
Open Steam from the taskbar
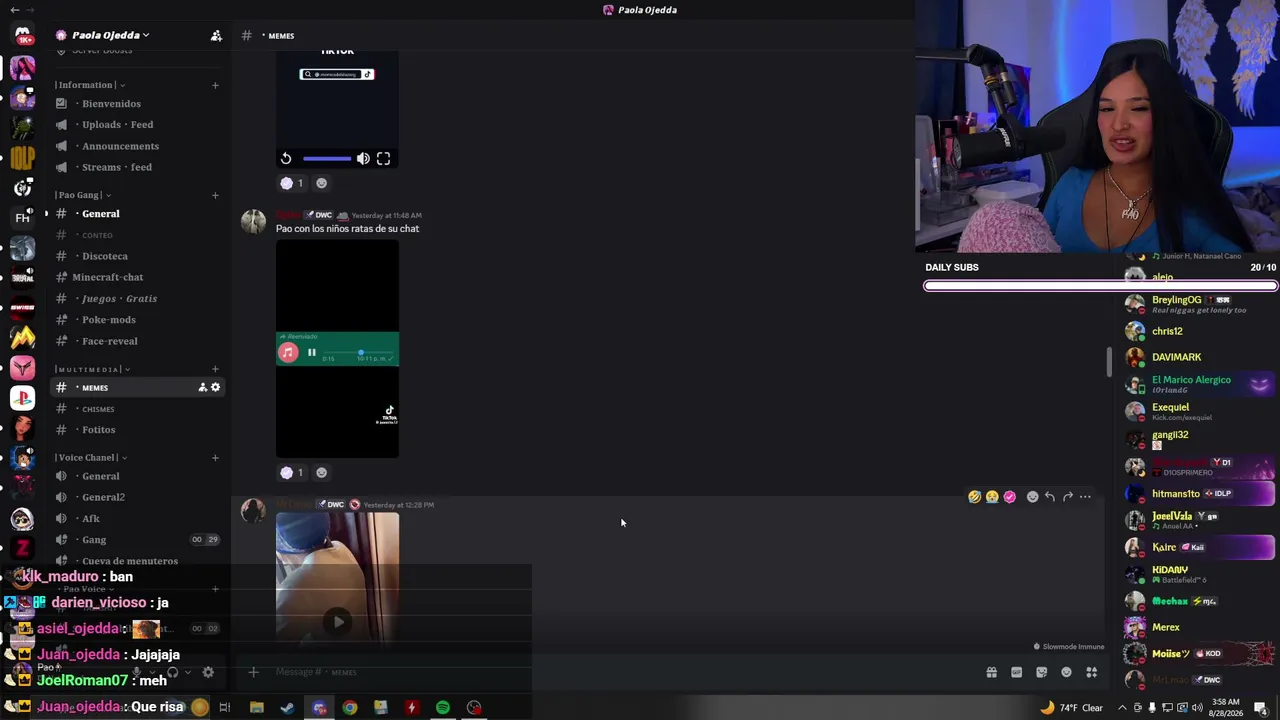pos(288,708)
